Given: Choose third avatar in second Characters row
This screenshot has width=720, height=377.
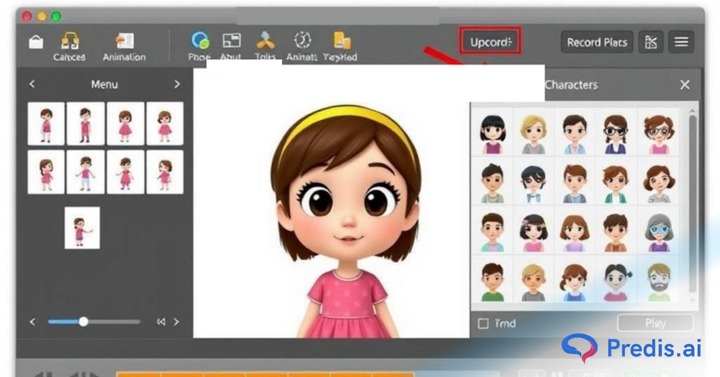Looking at the screenshot, I should point(574,183).
